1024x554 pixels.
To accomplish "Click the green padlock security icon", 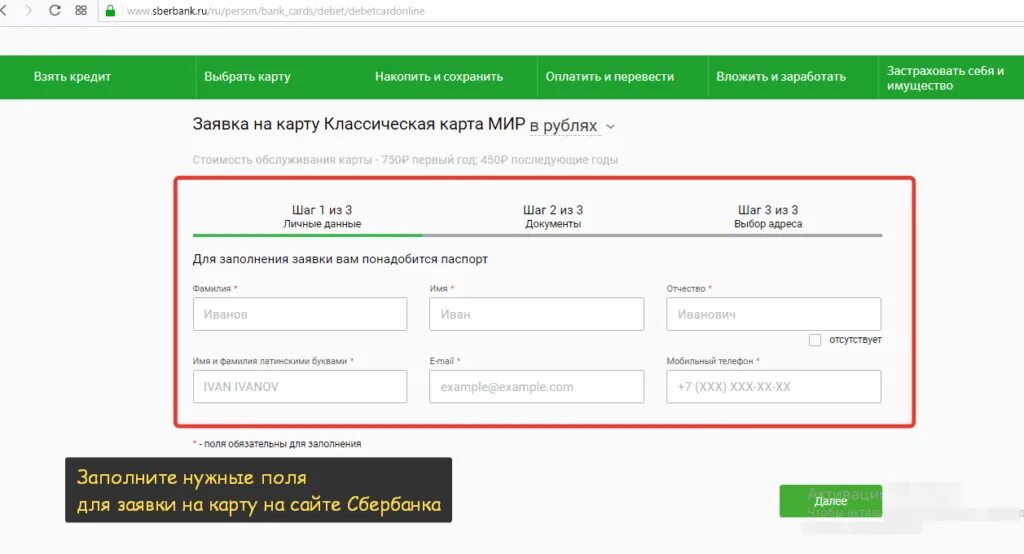I will pos(110,10).
